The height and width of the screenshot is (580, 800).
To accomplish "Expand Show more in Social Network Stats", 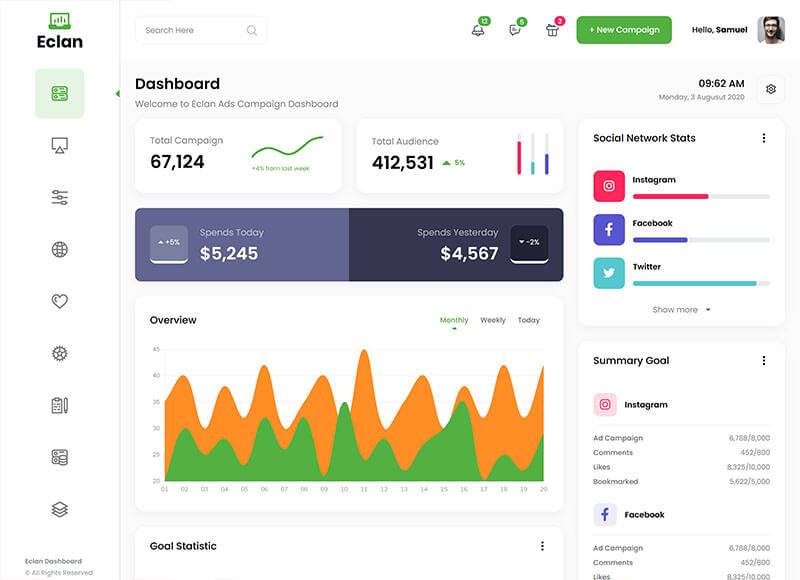I will click(x=681, y=310).
